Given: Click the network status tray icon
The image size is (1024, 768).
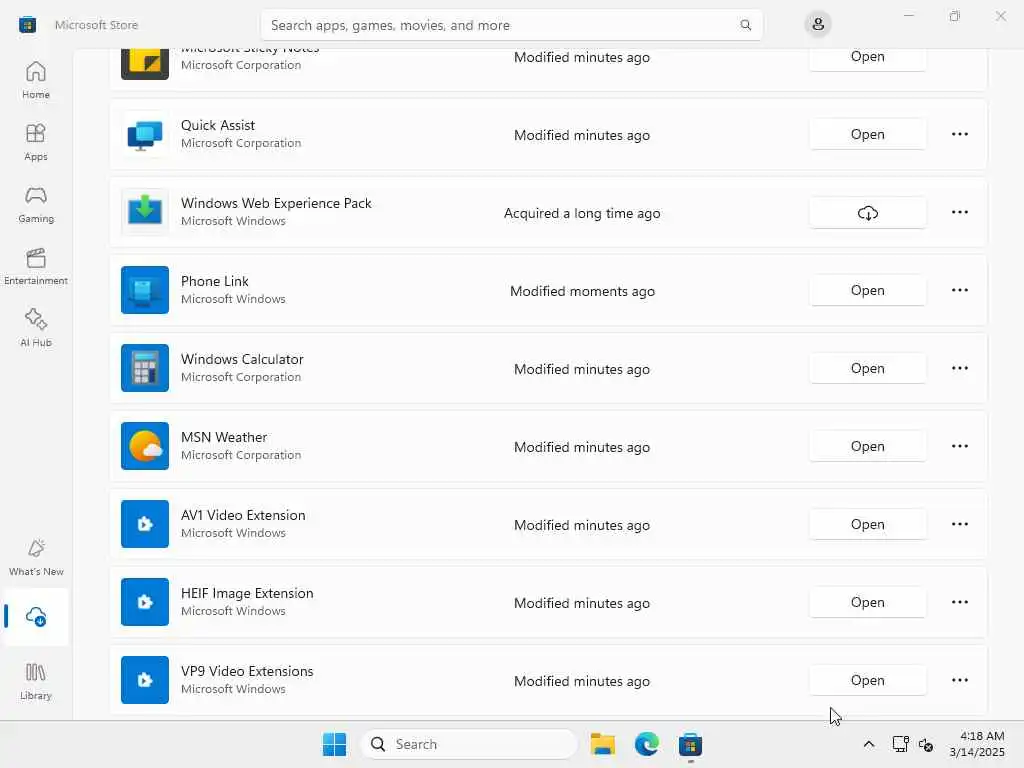Looking at the screenshot, I should click(901, 744).
